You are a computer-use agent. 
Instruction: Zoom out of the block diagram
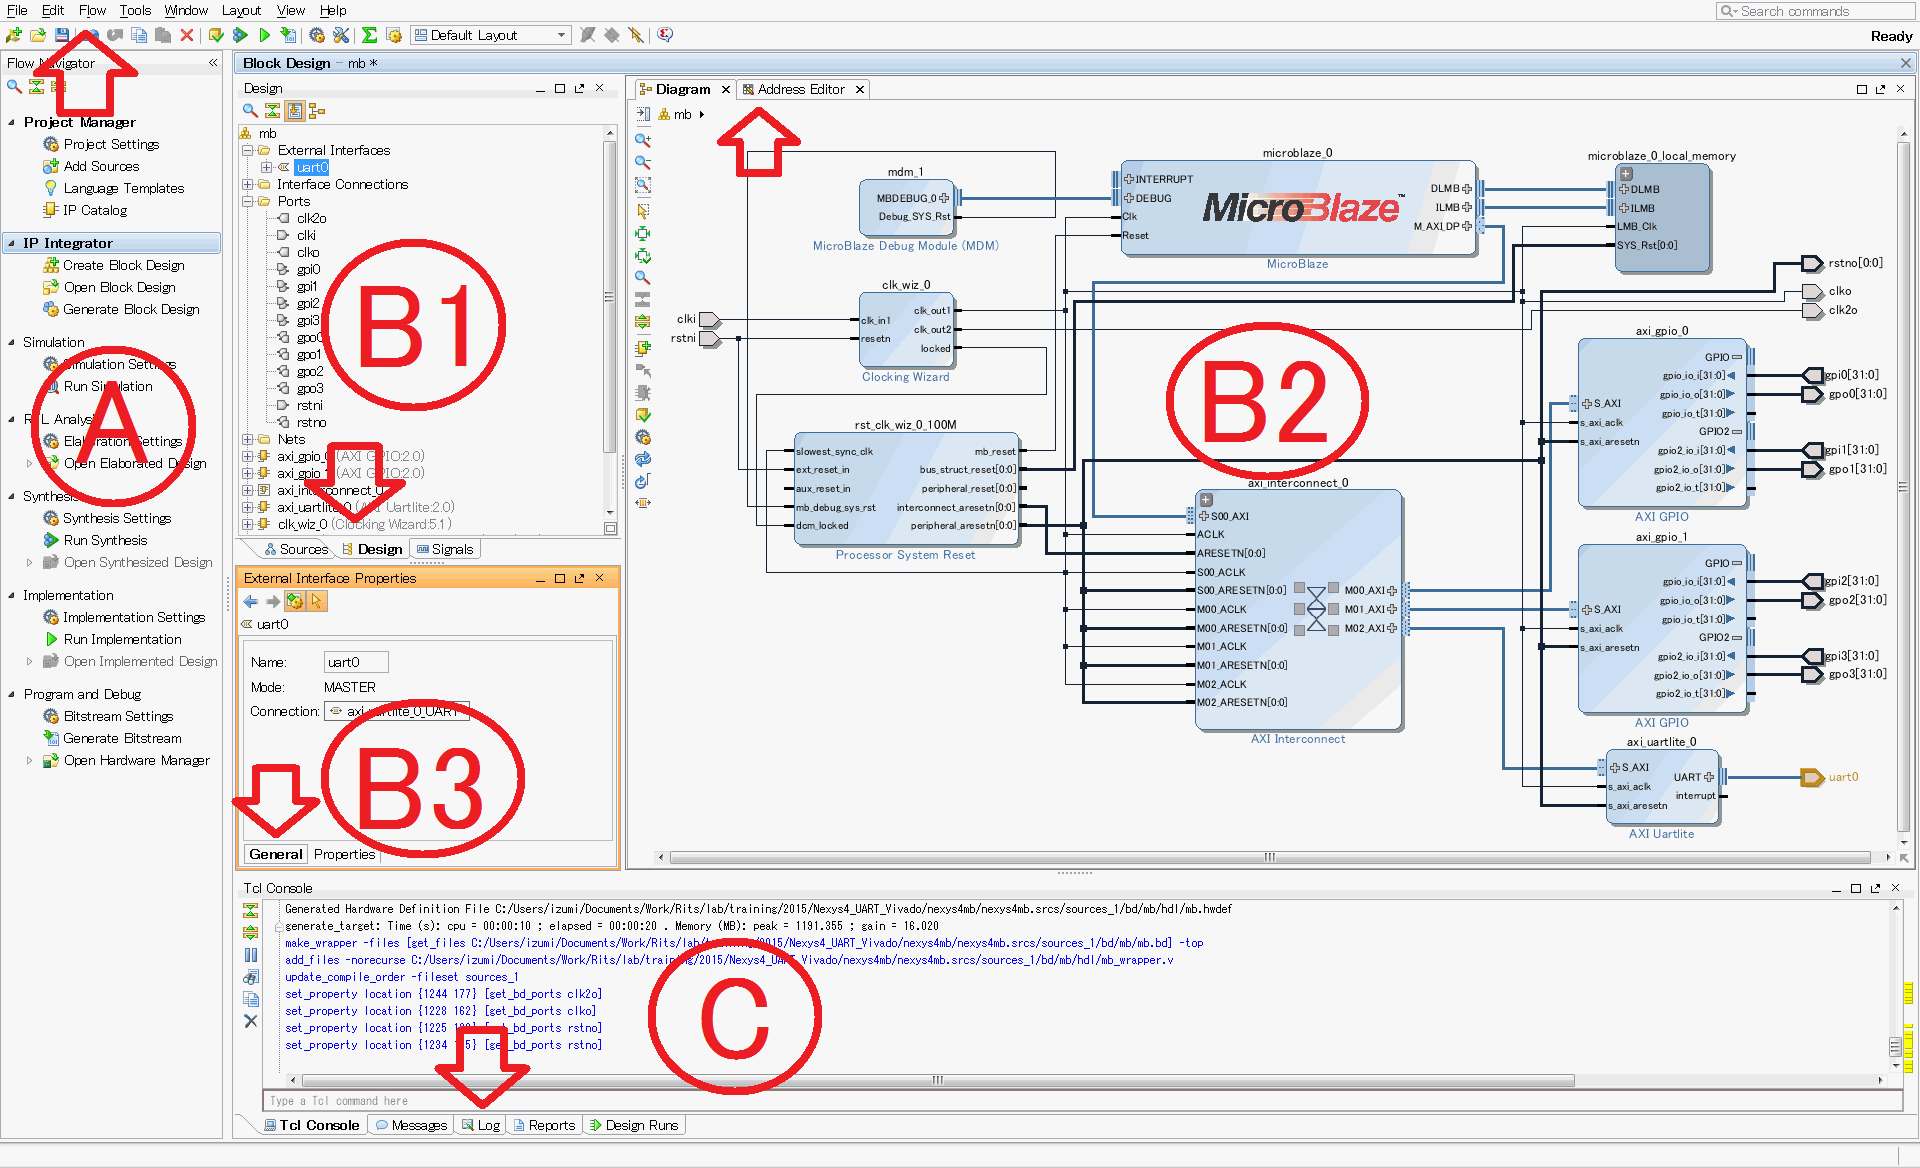click(643, 162)
